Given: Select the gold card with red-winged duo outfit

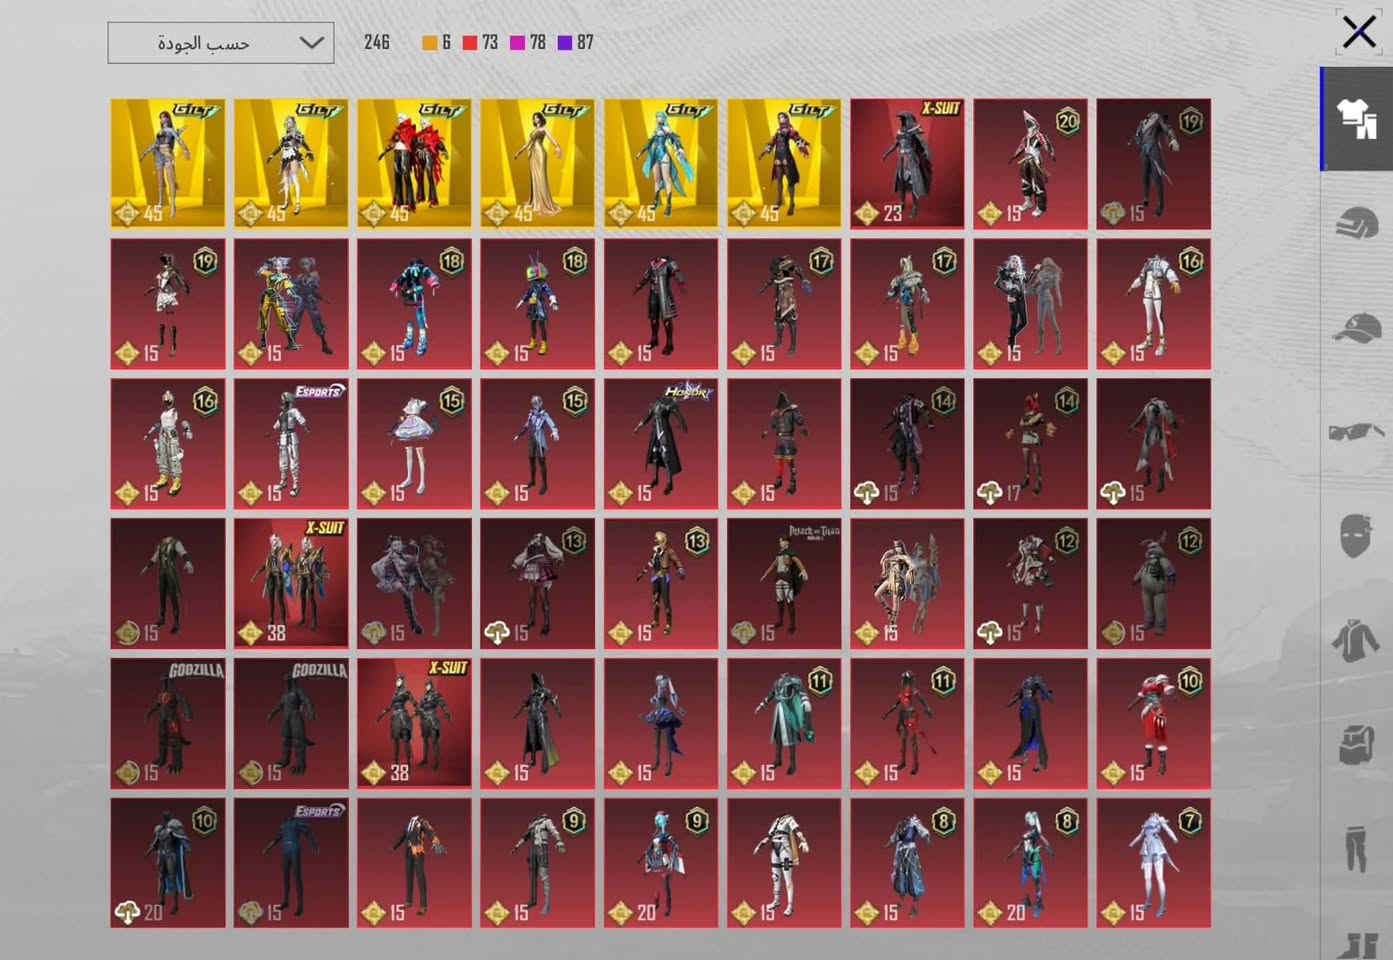Looking at the screenshot, I should click(414, 163).
